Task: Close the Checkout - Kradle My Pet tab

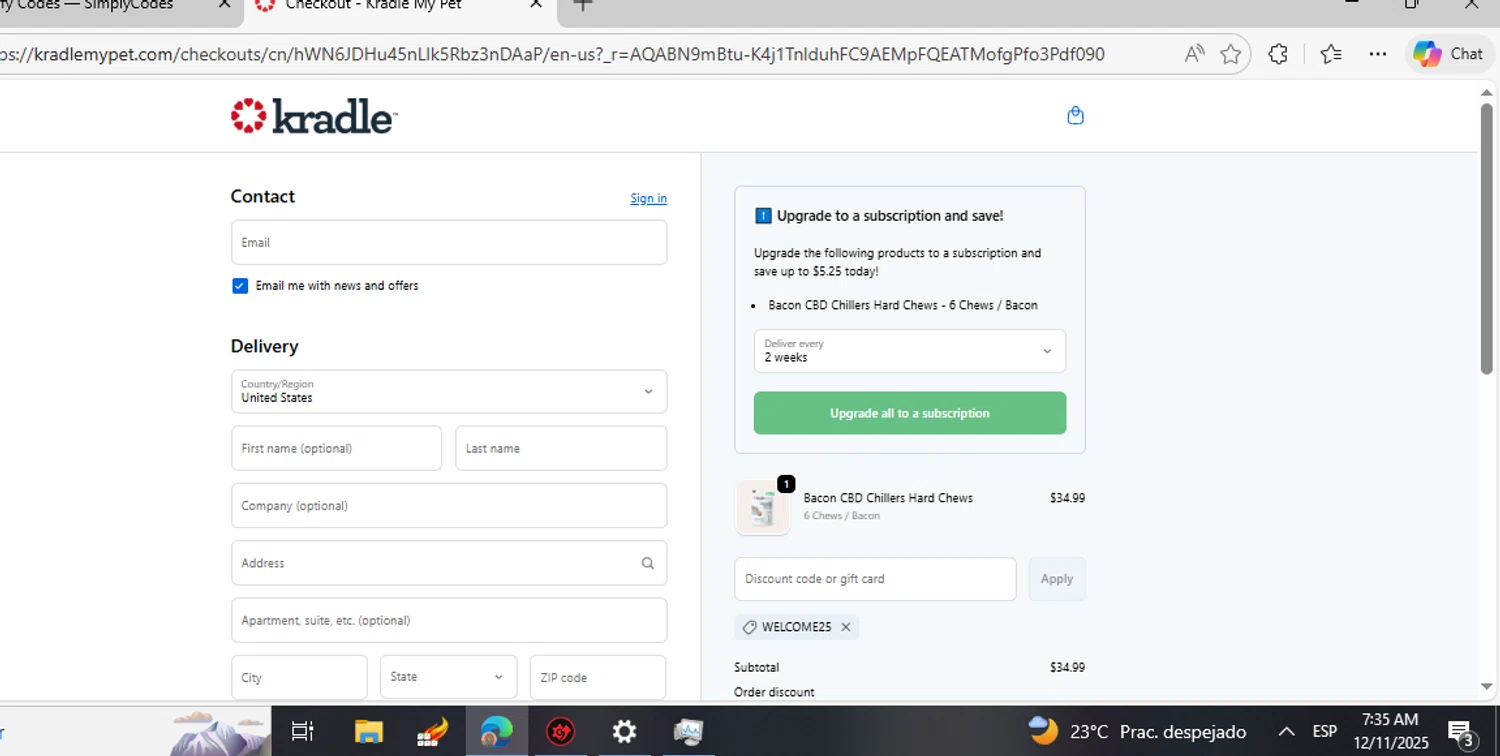Action: (x=536, y=4)
